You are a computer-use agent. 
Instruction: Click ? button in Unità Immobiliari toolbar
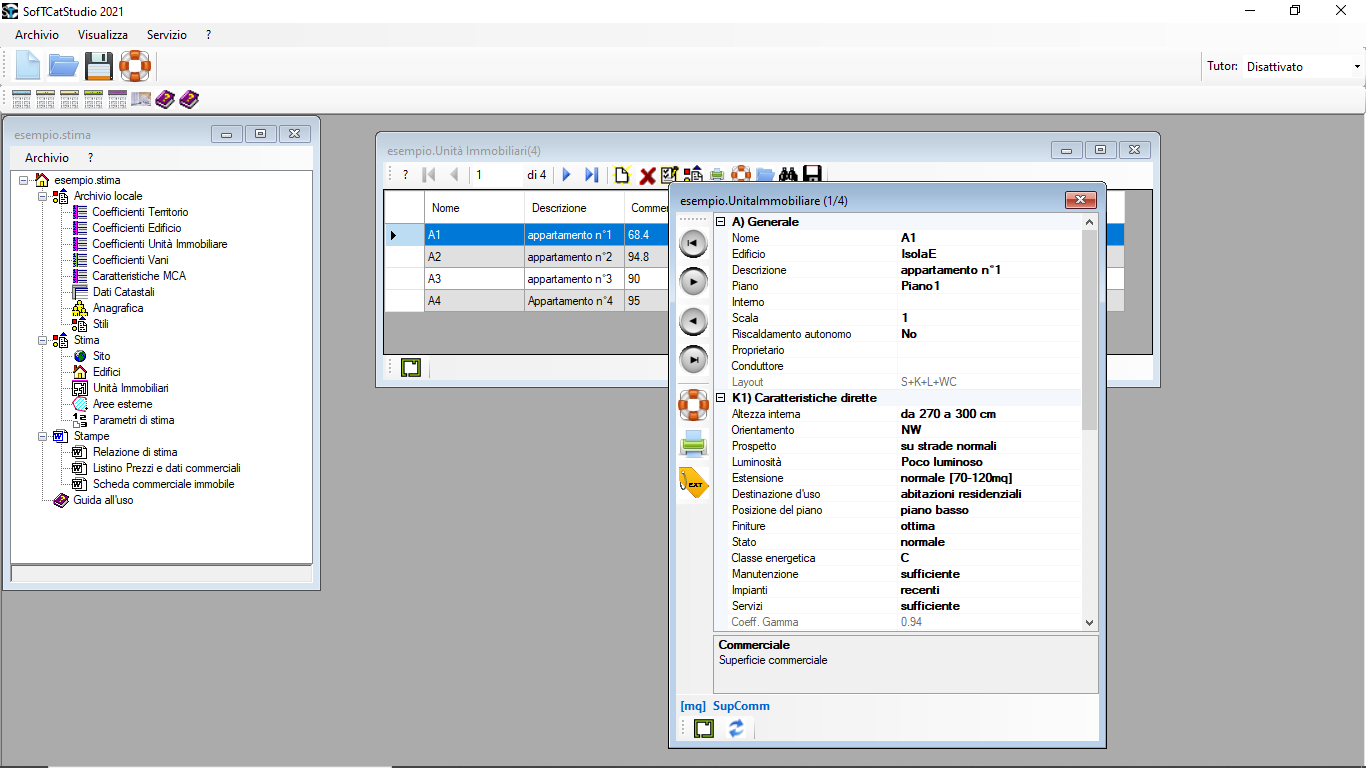pos(405,175)
